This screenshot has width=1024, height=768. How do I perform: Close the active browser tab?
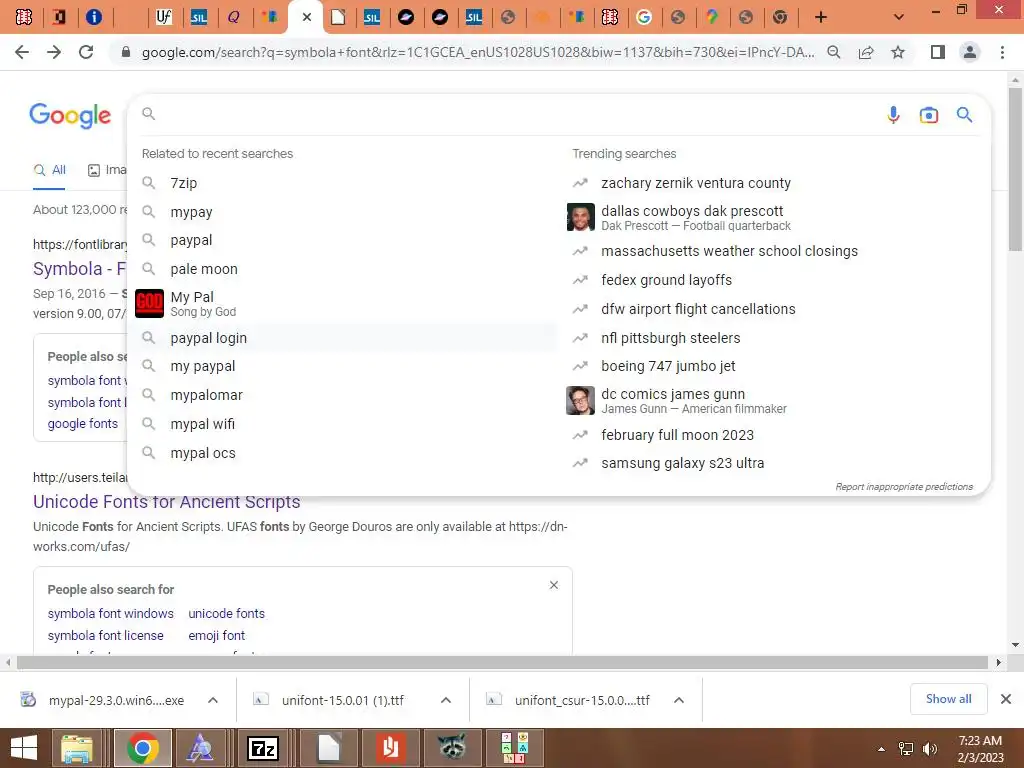pos(307,18)
